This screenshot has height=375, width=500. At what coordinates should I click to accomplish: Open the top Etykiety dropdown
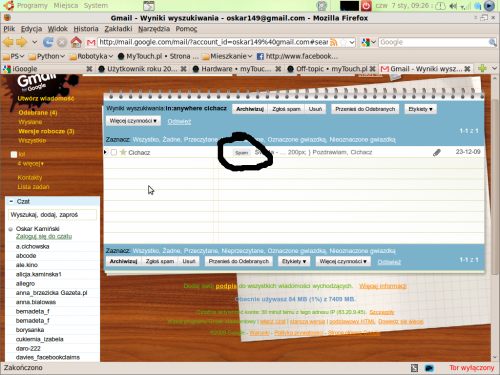click(420, 109)
